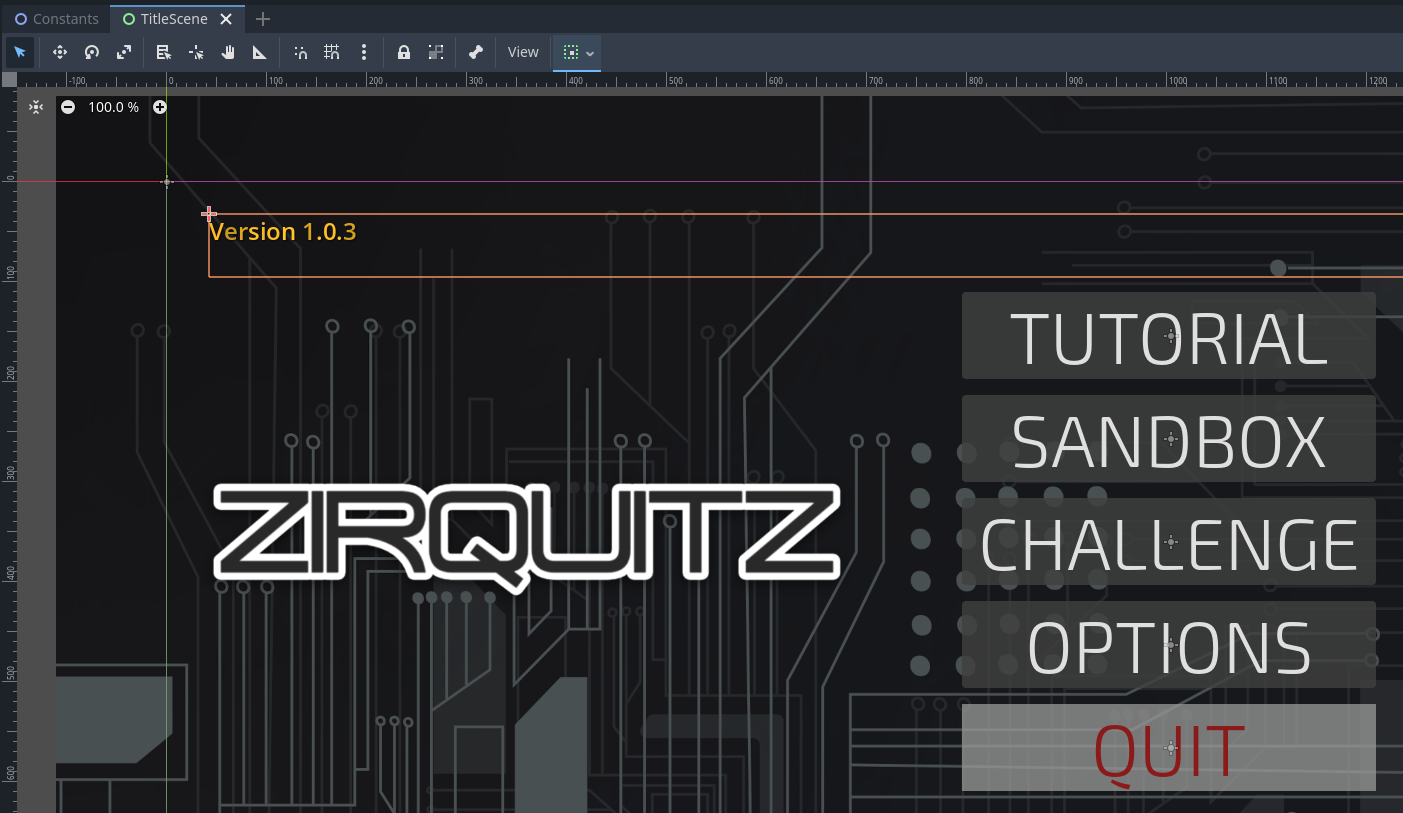Image resolution: width=1403 pixels, height=813 pixels.
Task: Click the Version 1.0.3 label
Action: pyautogui.click(x=283, y=232)
